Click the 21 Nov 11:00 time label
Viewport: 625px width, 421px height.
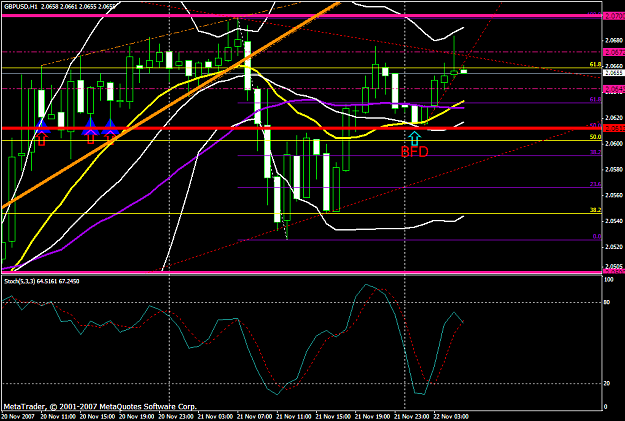[294, 417]
